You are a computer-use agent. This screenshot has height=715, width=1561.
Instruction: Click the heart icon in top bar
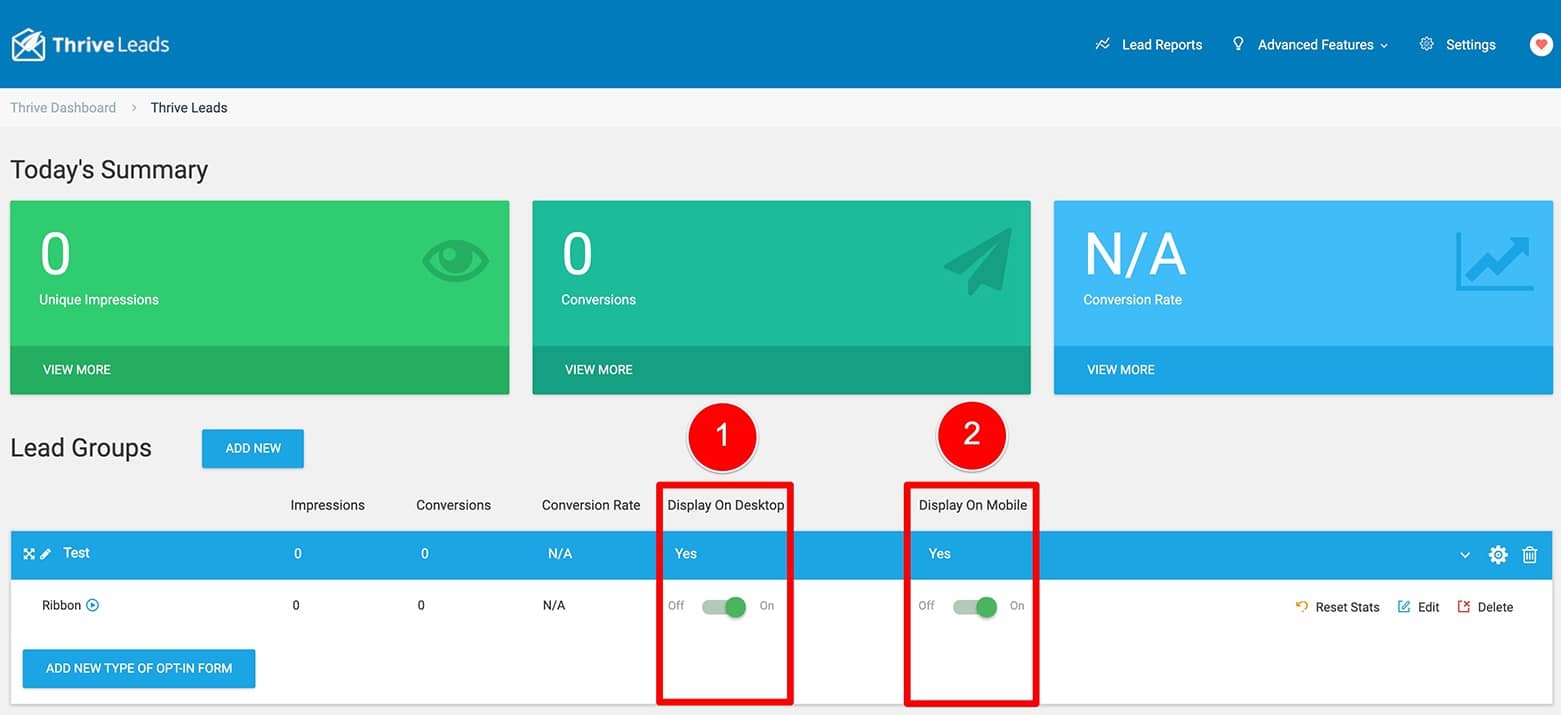[x=1541, y=44]
